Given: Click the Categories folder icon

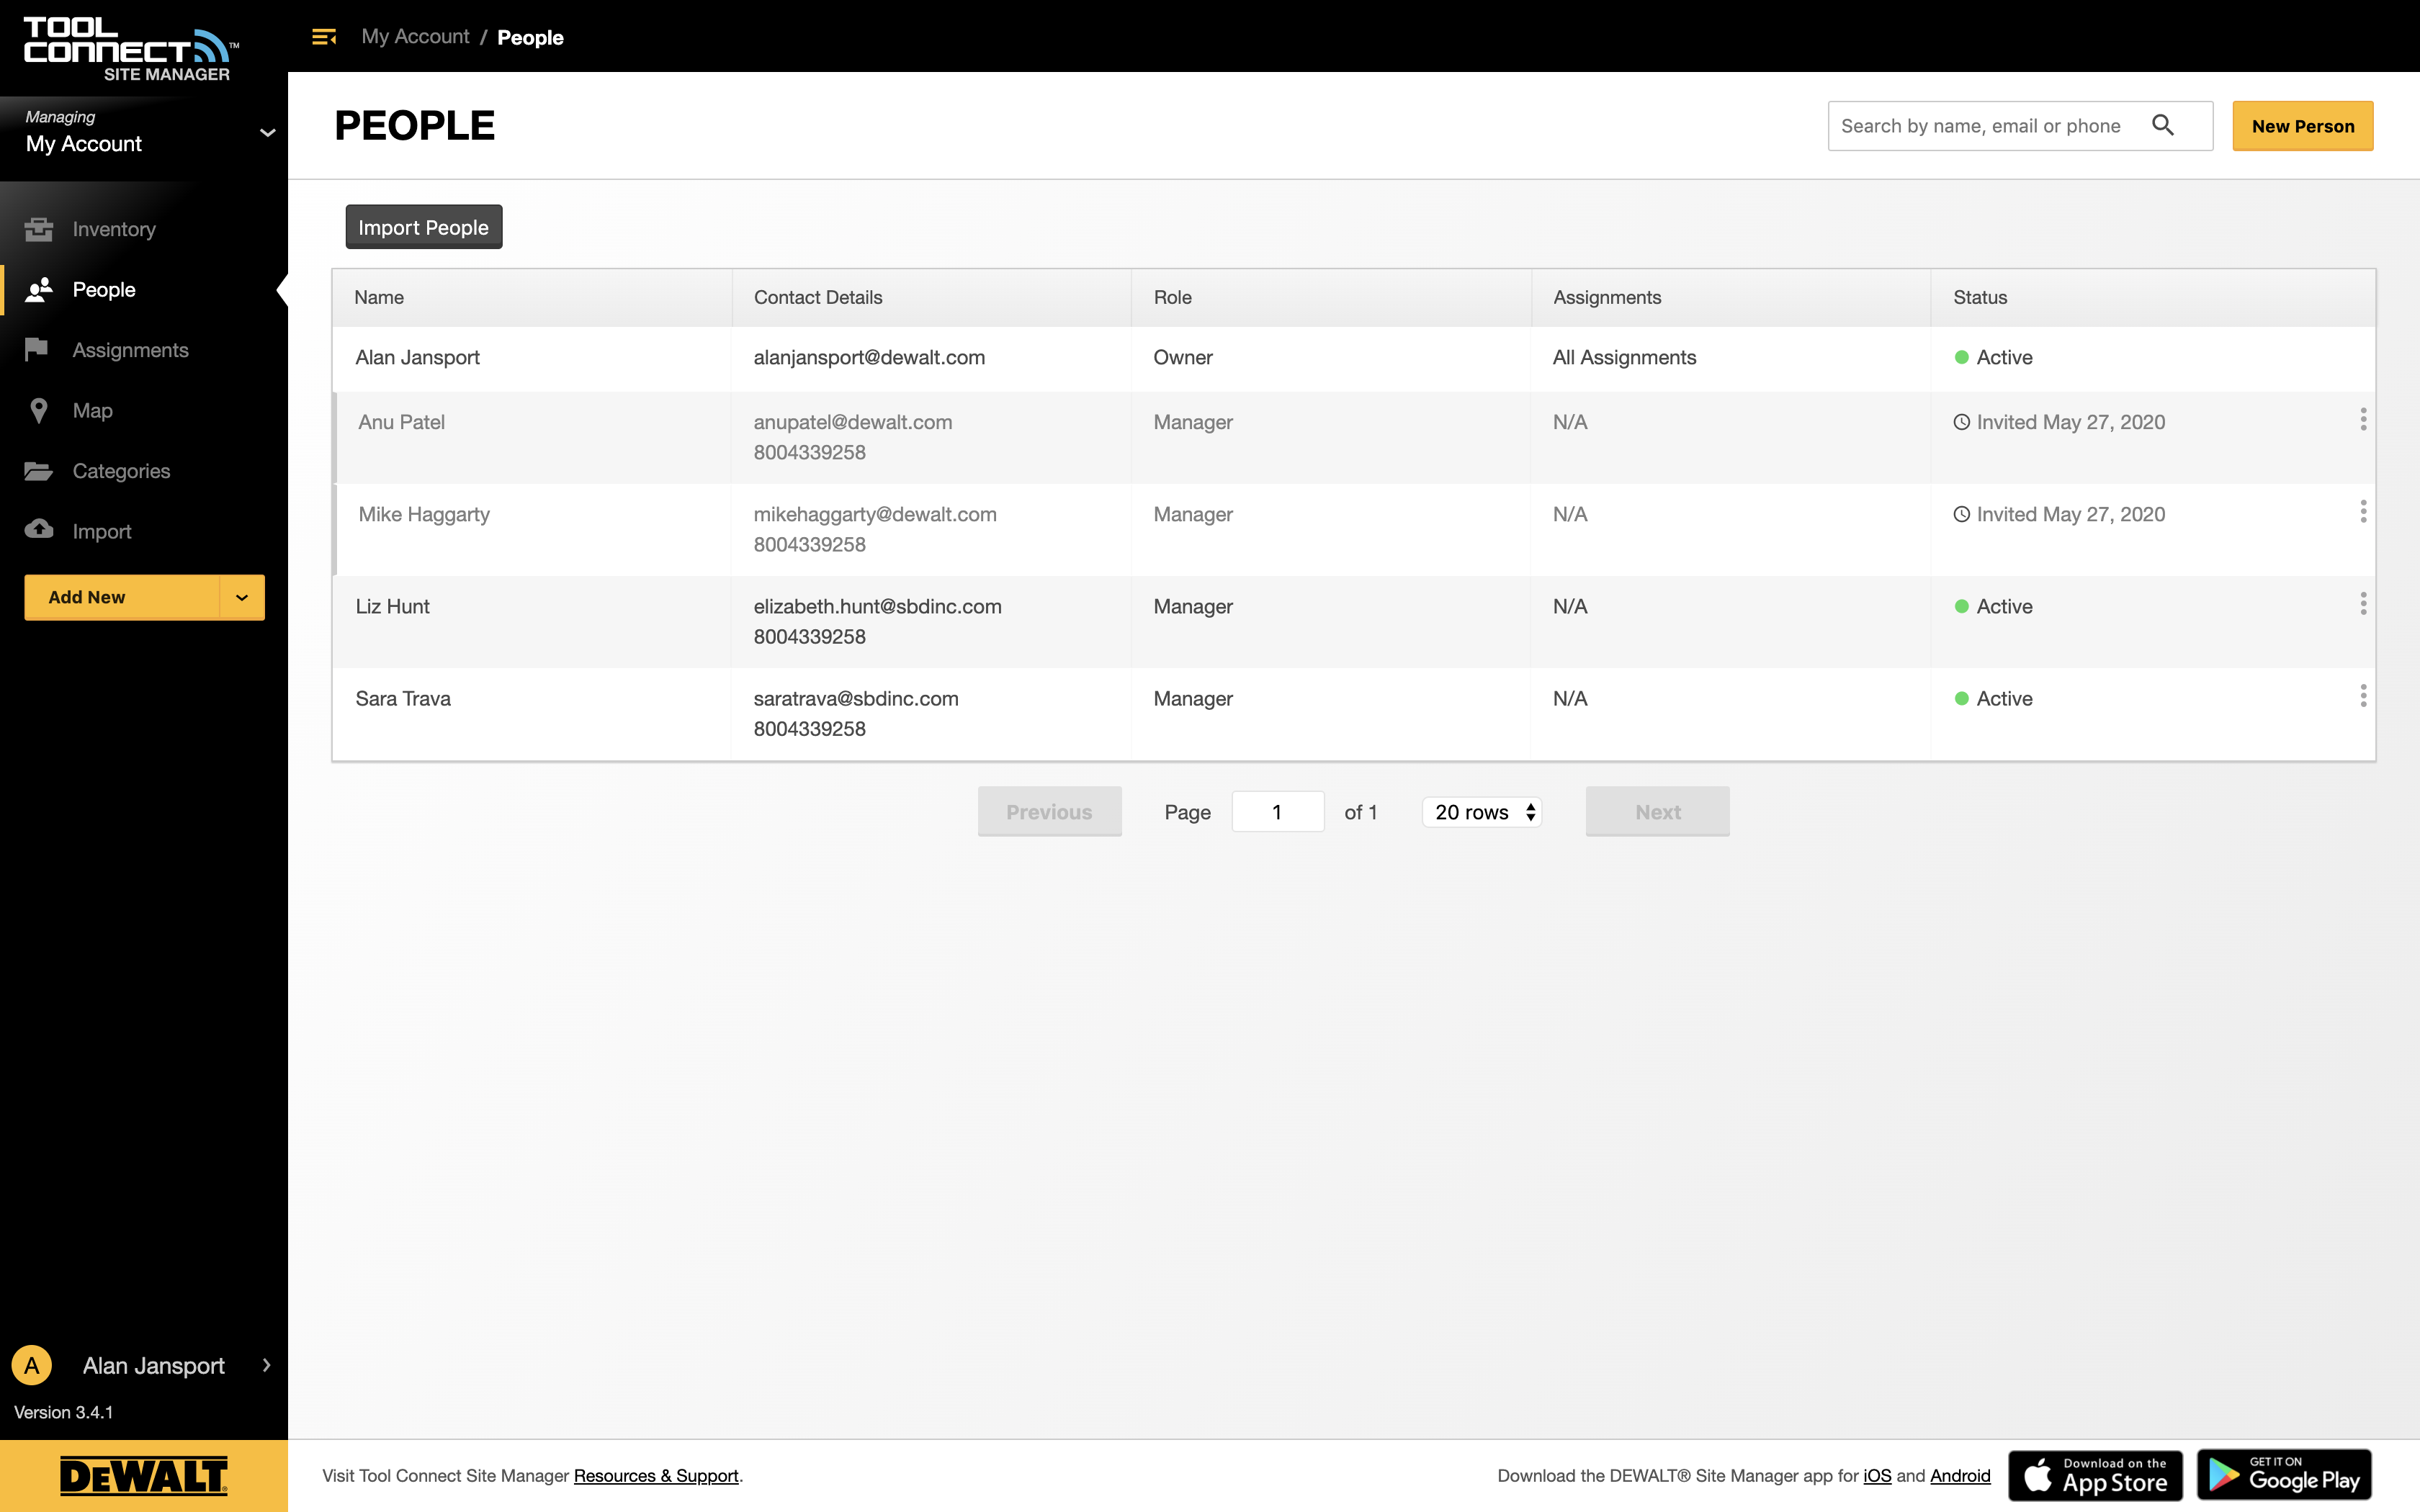Looking at the screenshot, I should pyautogui.click(x=39, y=471).
